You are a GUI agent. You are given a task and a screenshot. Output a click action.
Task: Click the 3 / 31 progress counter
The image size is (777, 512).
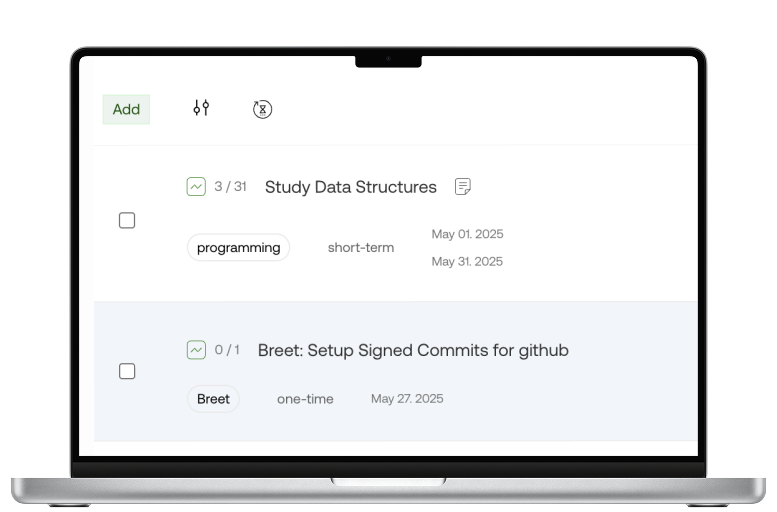pos(230,187)
